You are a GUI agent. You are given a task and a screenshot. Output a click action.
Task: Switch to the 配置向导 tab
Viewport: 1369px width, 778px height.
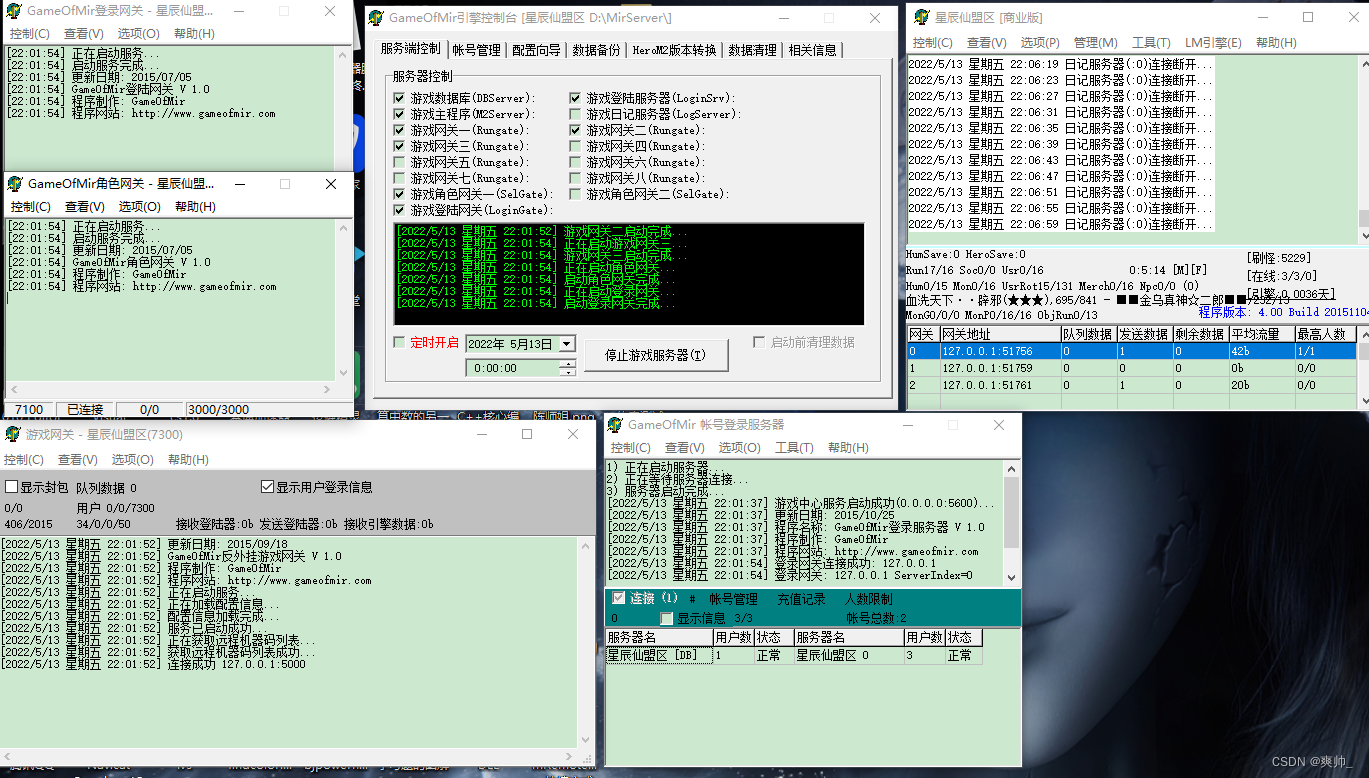click(536, 50)
